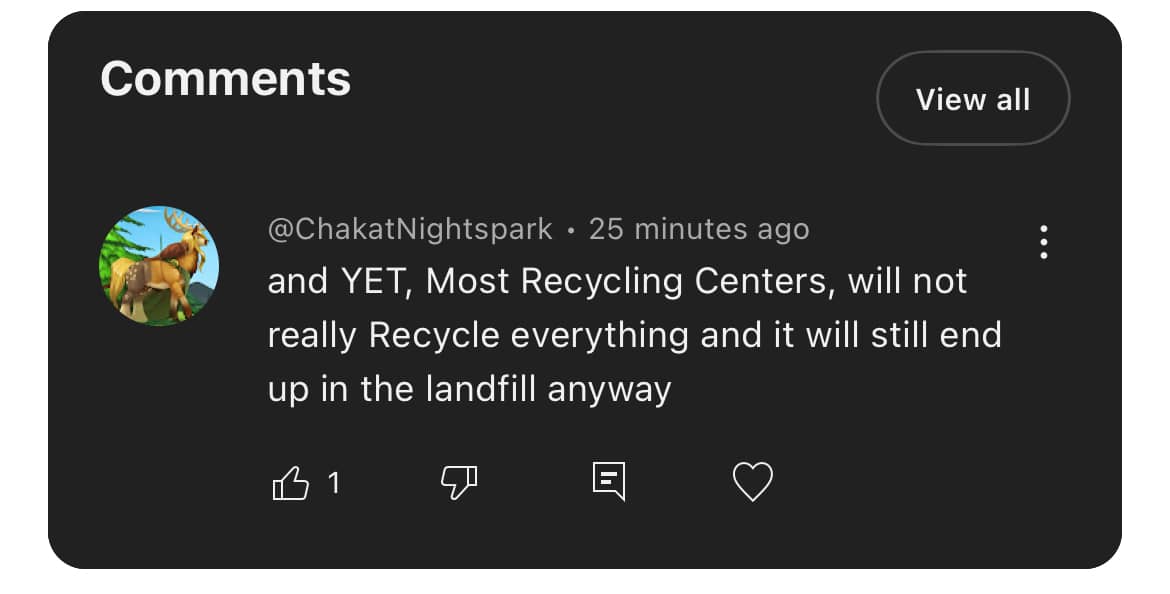Click the like count number 1
The image size is (1170, 594).
click(334, 484)
